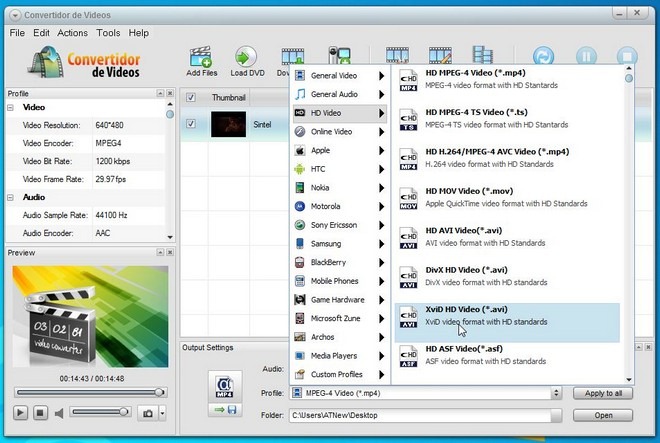Click the HTC android robot icon
The width and height of the screenshot is (660, 443).
pos(299,169)
